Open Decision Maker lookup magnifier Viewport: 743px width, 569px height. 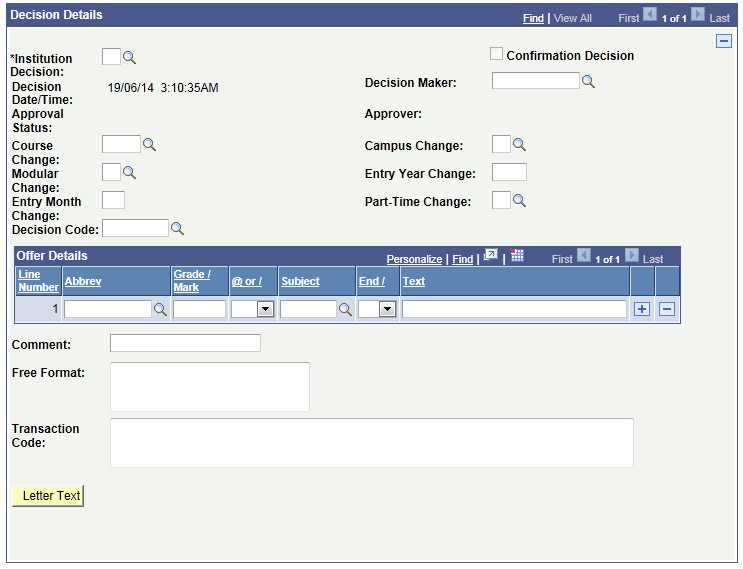click(588, 81)
